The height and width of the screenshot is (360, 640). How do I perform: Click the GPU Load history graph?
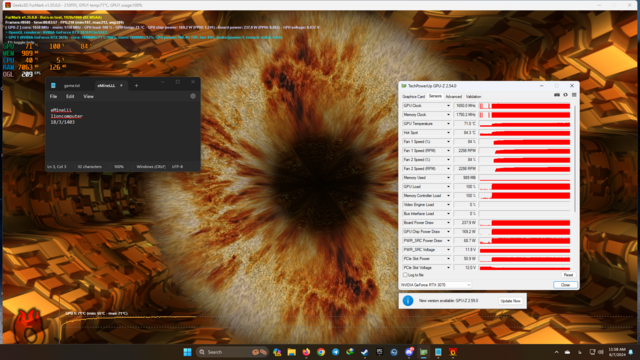(x=524, y=187)
